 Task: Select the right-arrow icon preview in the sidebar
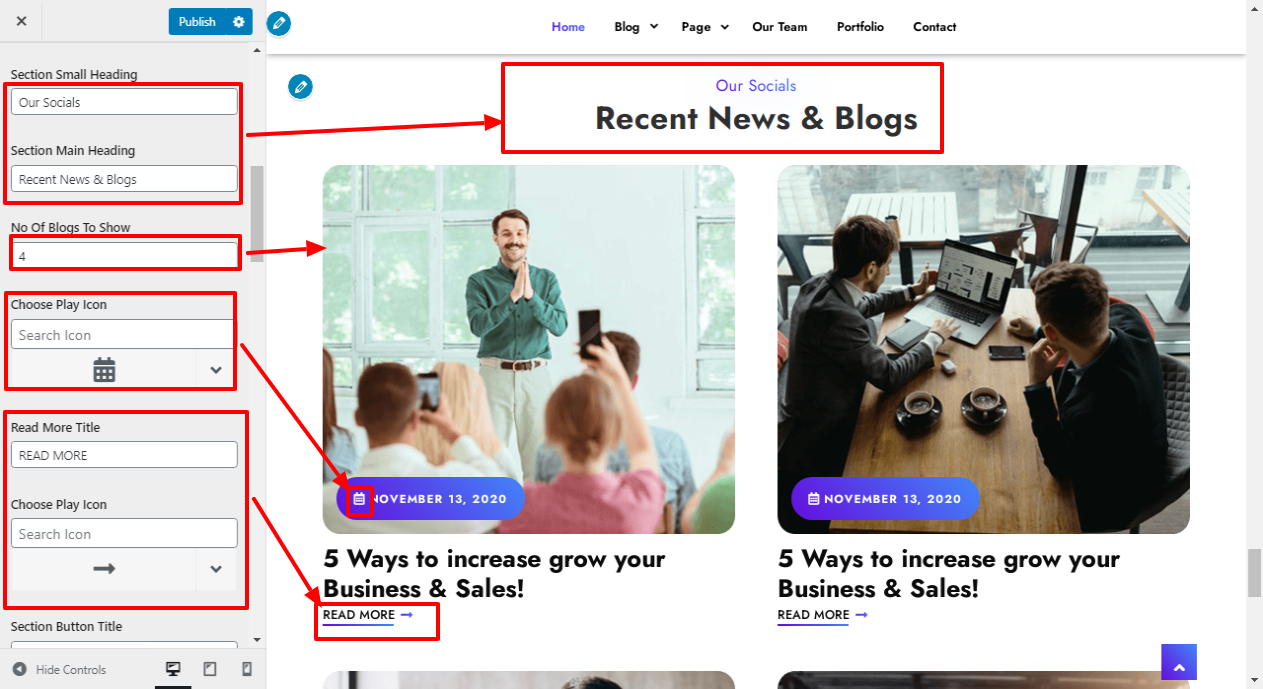[x=104, y=569]
